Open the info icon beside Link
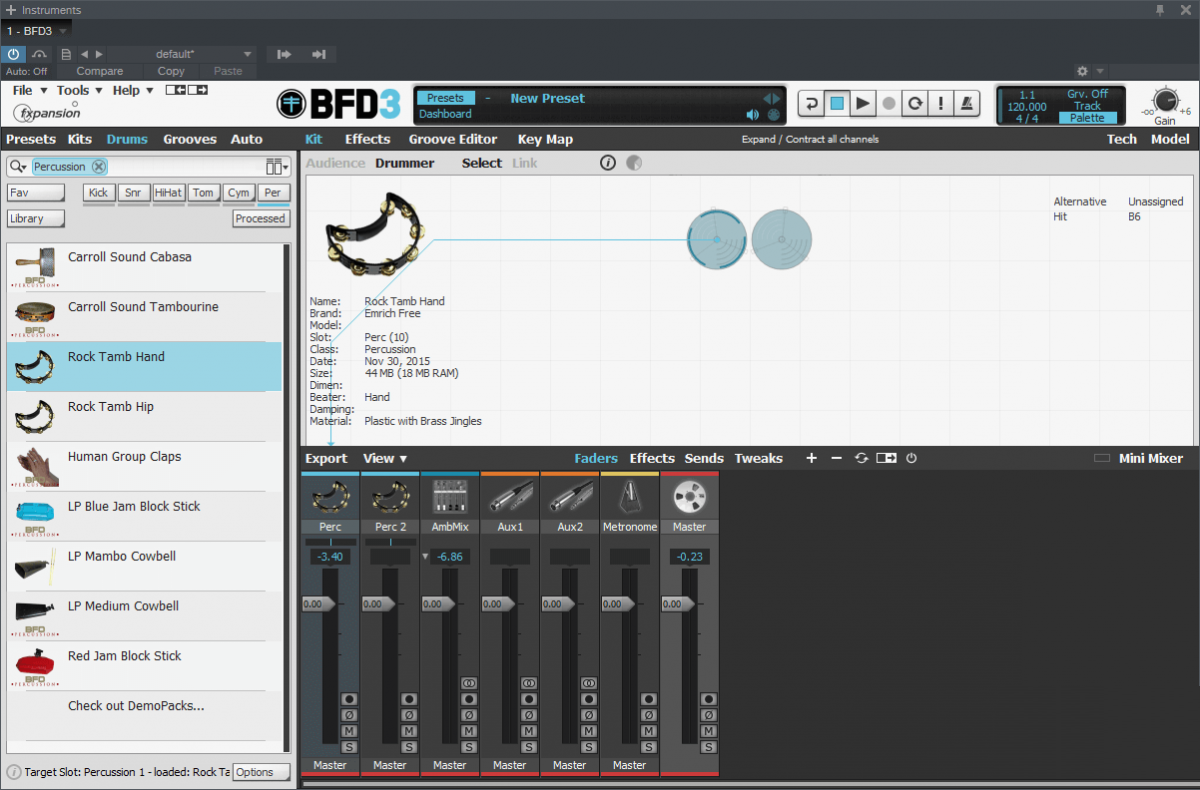The height and width of the screenshot is (790, 1200). (x=608, y=163)
